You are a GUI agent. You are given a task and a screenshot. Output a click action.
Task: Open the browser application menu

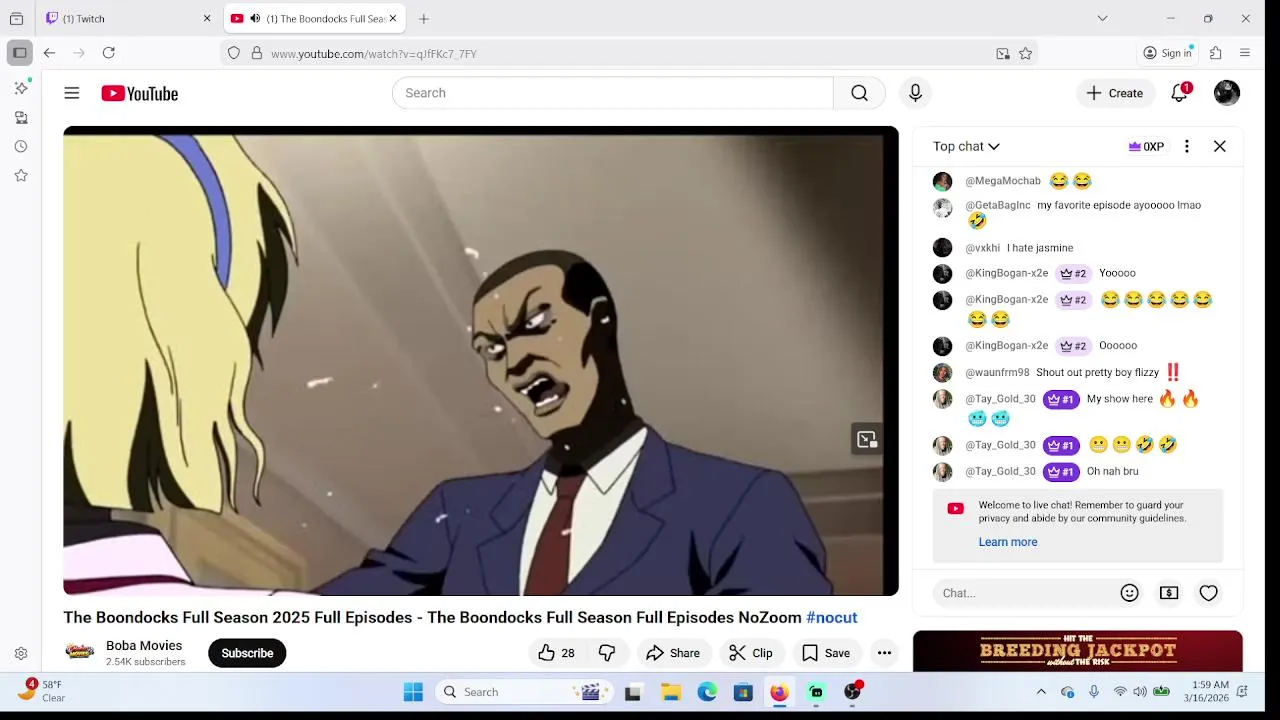(x=1245, y=53)
